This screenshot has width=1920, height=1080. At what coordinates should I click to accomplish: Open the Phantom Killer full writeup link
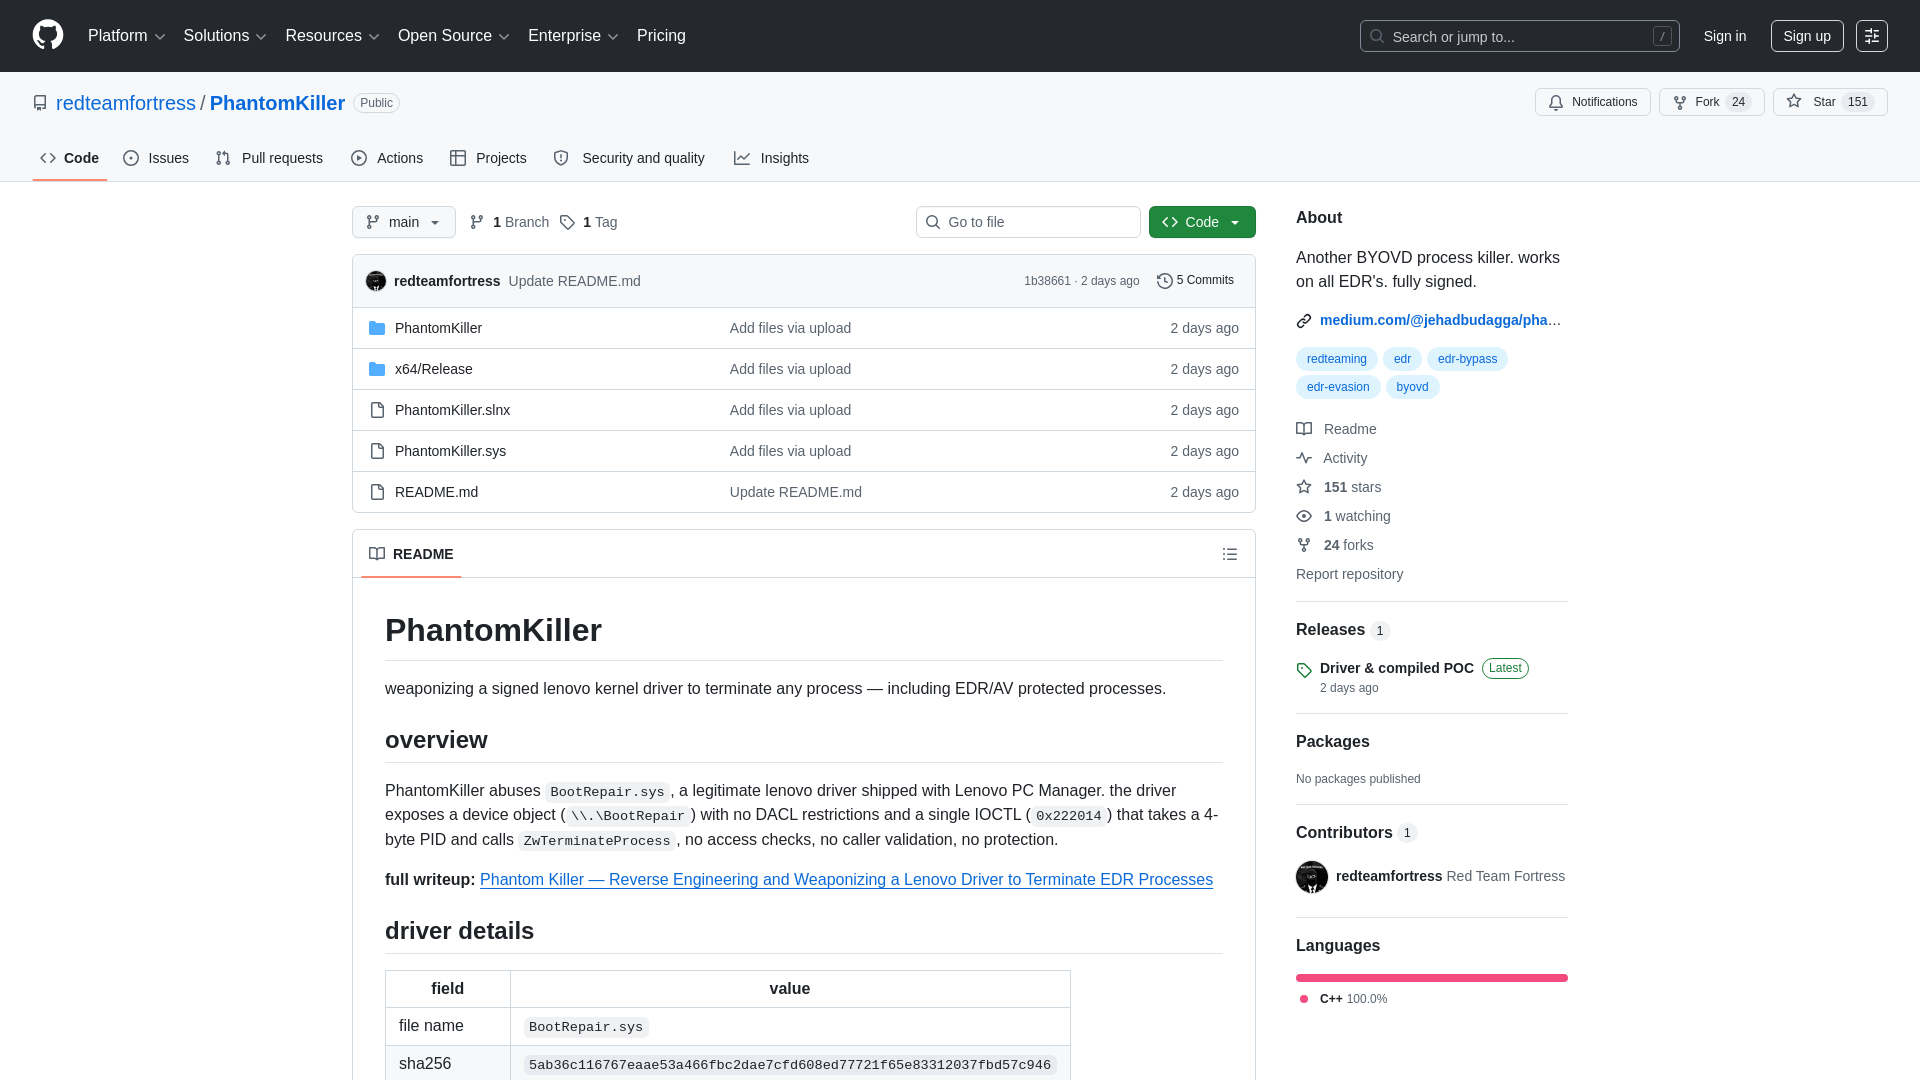tap(846, 880)
